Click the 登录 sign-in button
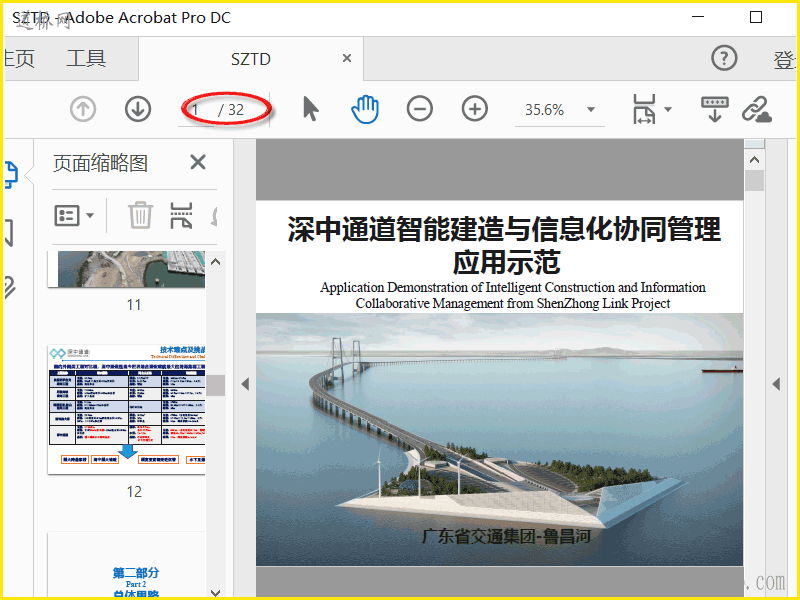Viewport: 800px width, 600px height. (x=785, y=60)
